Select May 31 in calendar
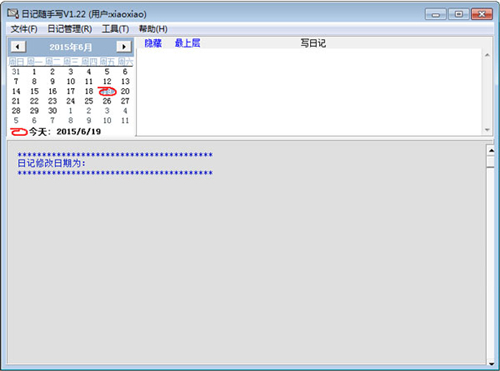The image size is (500, 371). (x=16, y=72)
